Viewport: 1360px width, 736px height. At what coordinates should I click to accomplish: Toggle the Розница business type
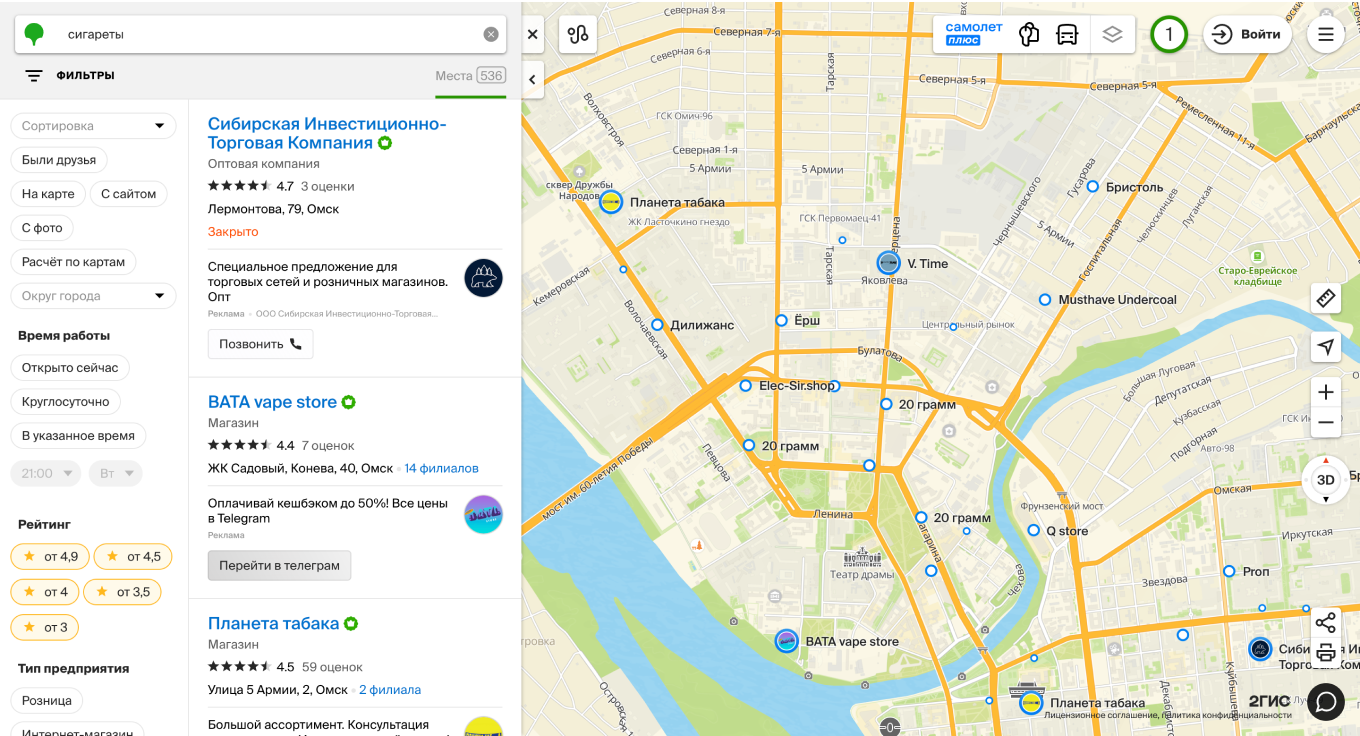pos(47,701)
